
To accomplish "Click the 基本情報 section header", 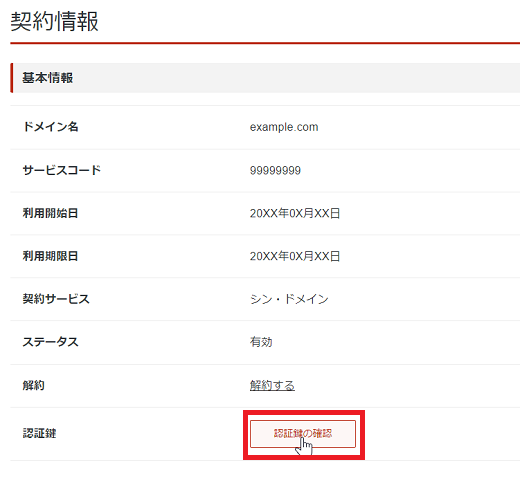I will (x=47, y=78).
